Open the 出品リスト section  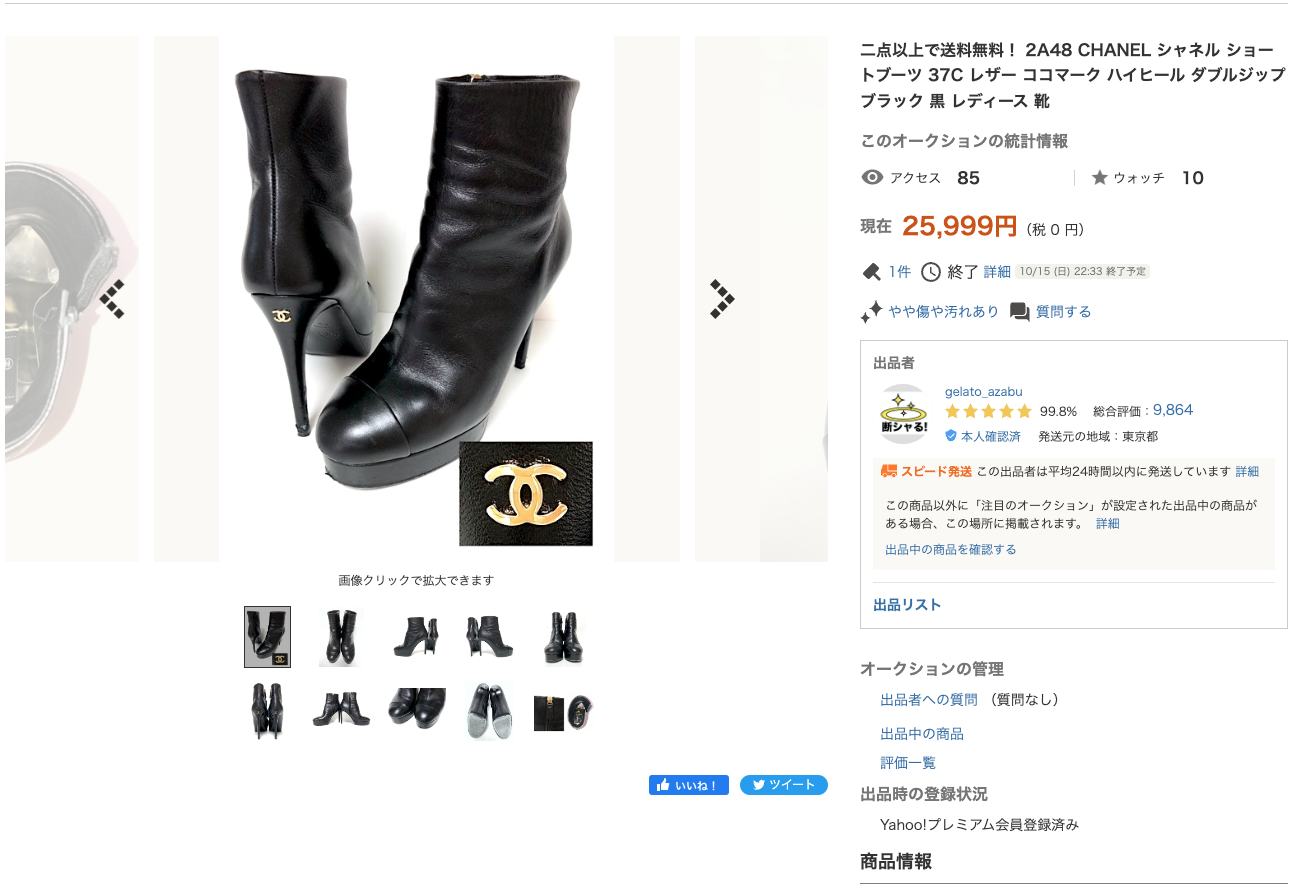[907, 605]
